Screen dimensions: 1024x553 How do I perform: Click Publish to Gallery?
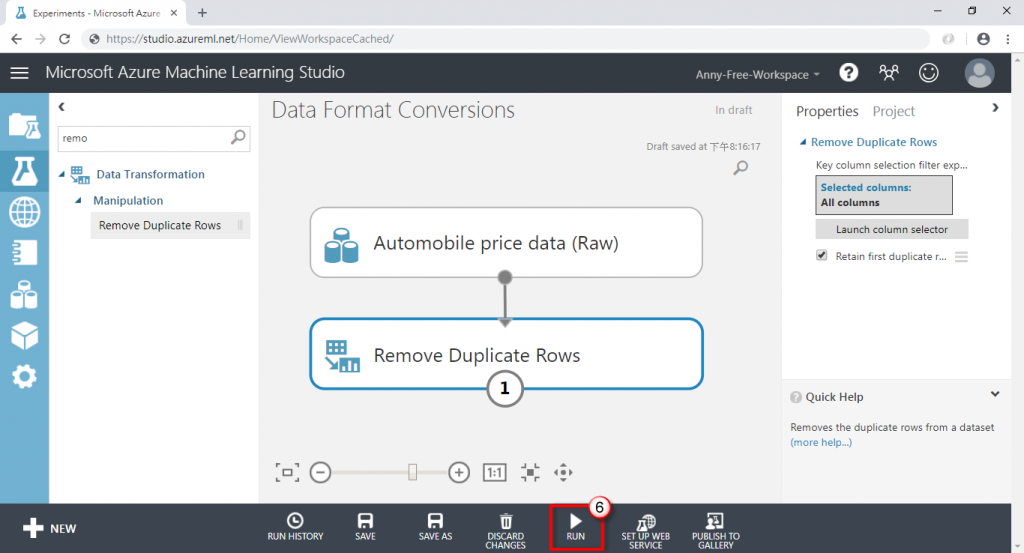point(716,531)
